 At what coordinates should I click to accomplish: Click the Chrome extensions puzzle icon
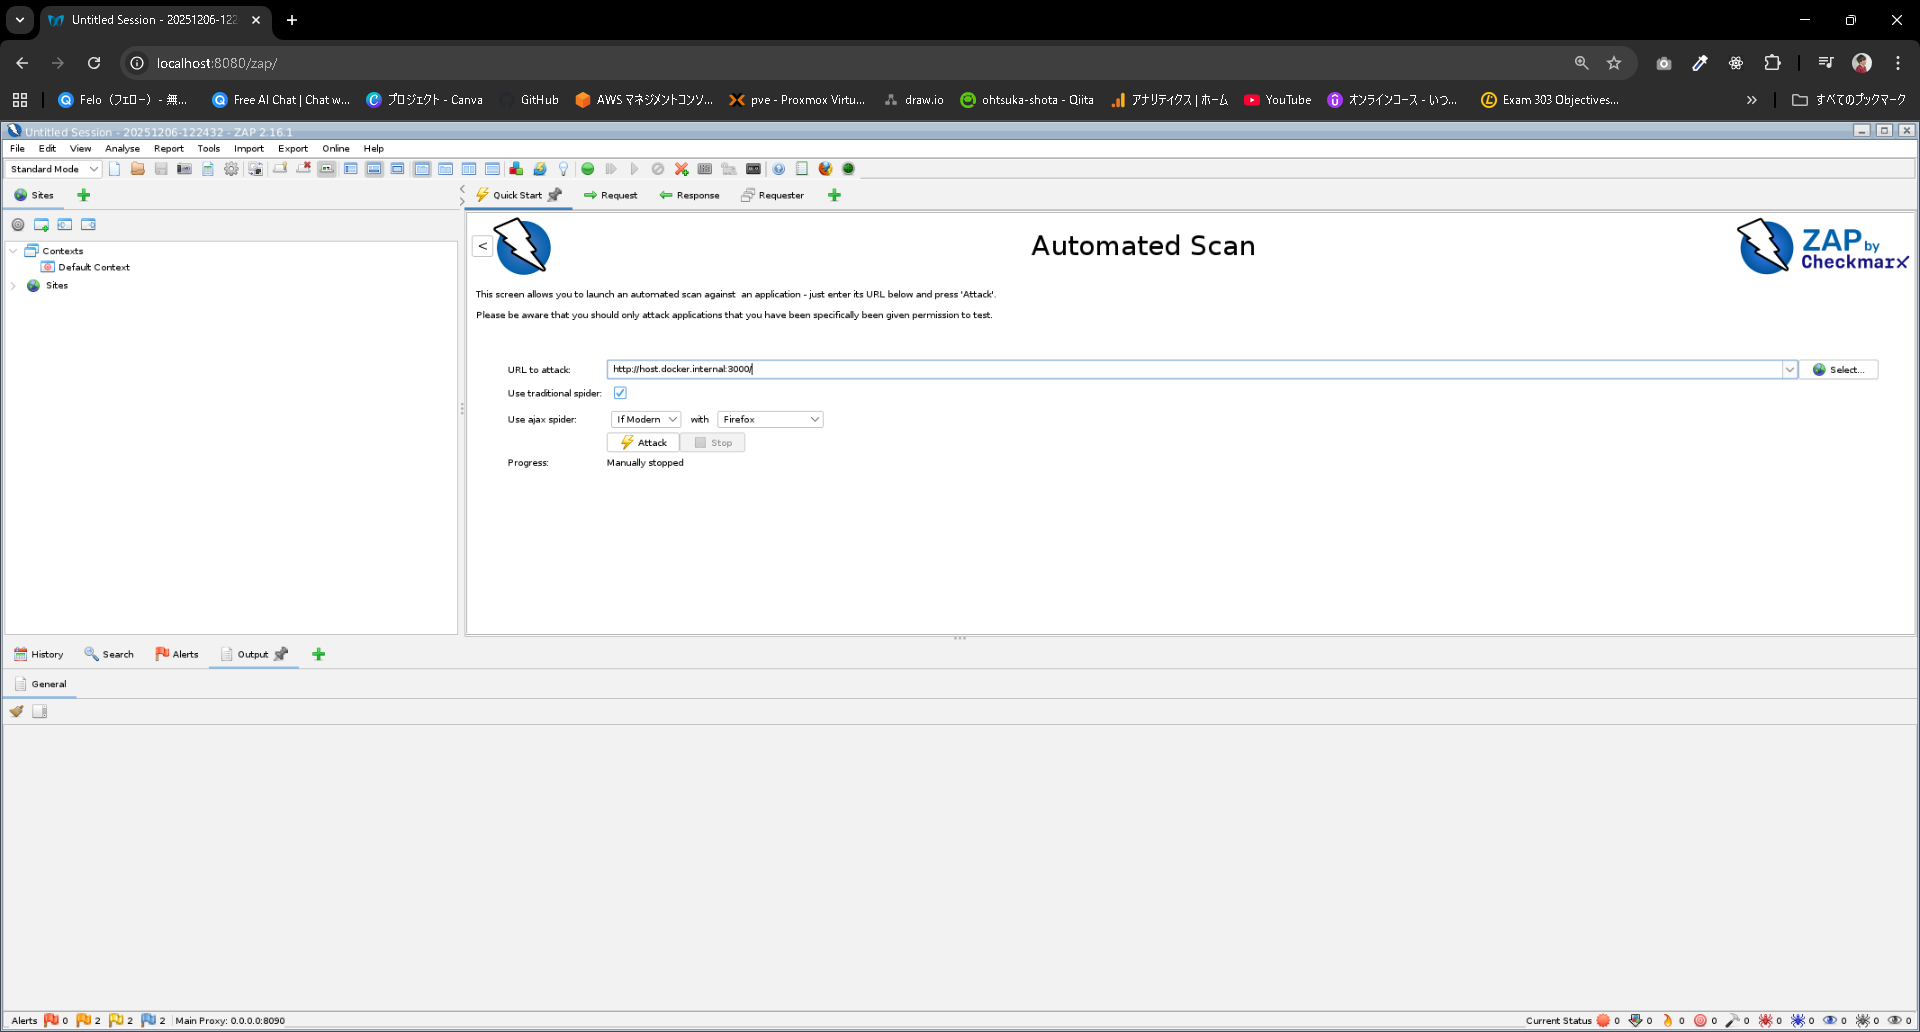(x=1772, y=63)
